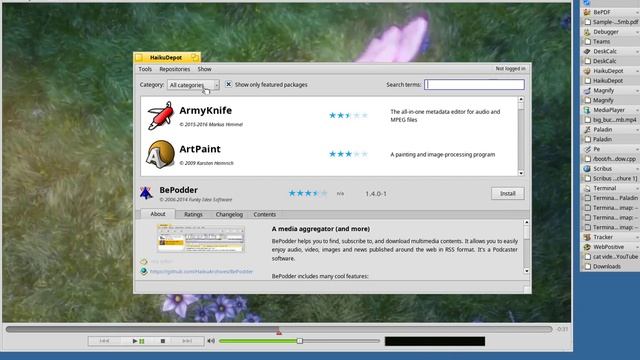Select Termina... Paladin window in Deskbar
Viewport: 640px width, 360px height.
click(x=610, y=198)
